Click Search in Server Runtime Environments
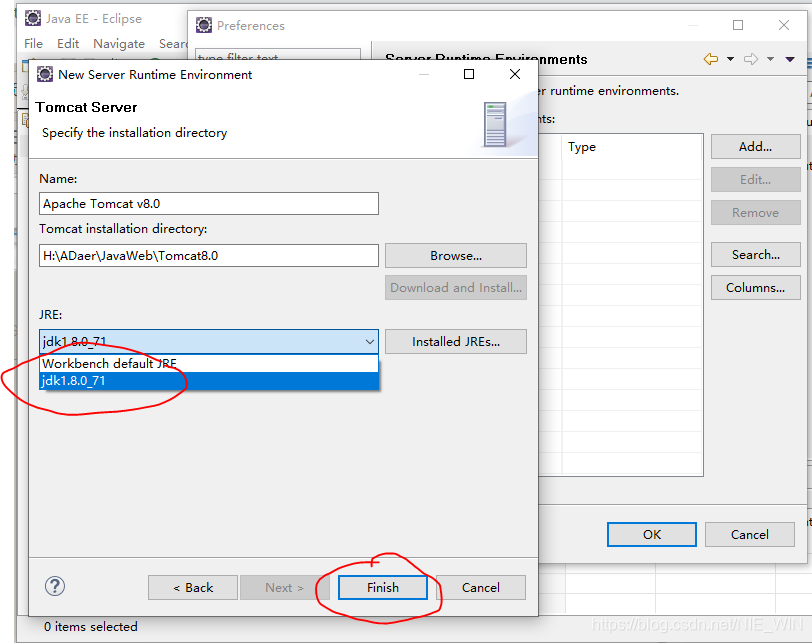Image resolution: width=812 pixels, height=643 pixels. pyautogui.click(x=756, y=255)
